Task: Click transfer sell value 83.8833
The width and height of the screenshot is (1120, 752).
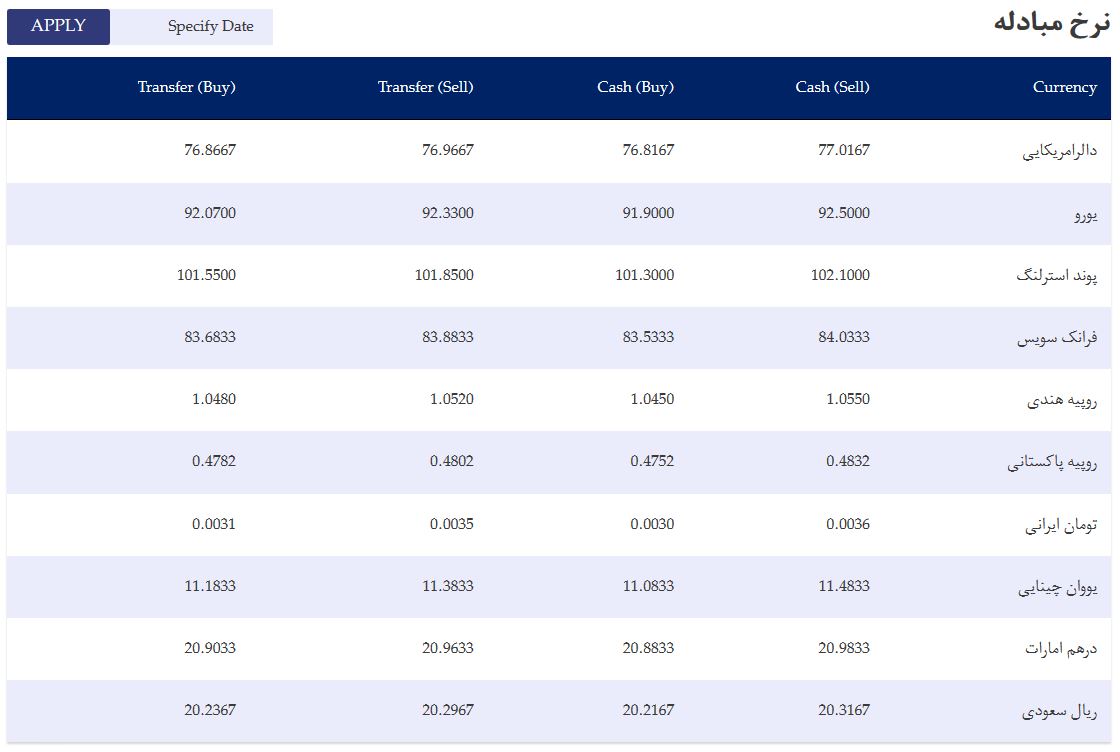Action: [x=448, y=337]
